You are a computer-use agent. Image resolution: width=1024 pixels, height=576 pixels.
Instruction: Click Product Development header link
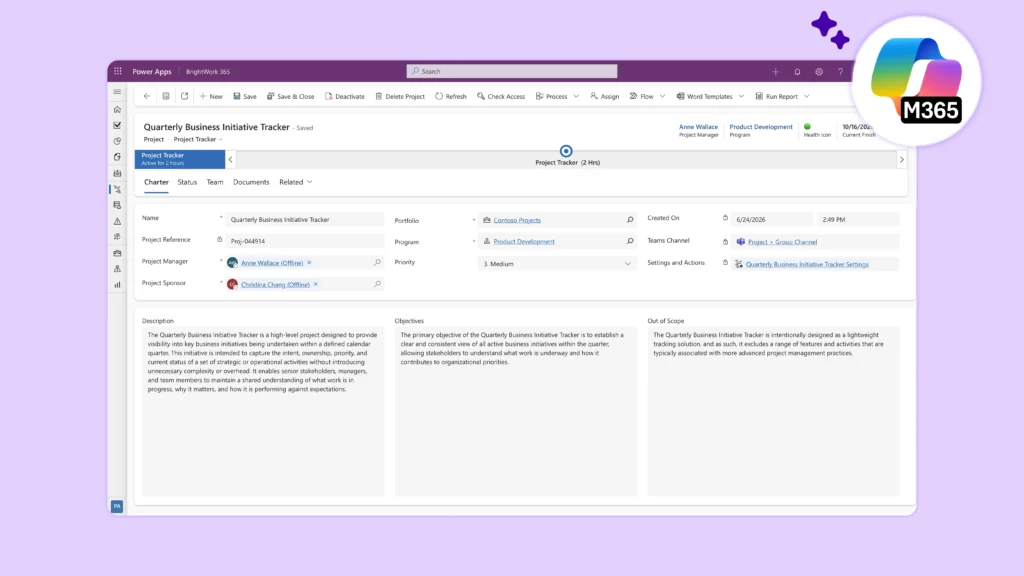[x=761, y=127]
